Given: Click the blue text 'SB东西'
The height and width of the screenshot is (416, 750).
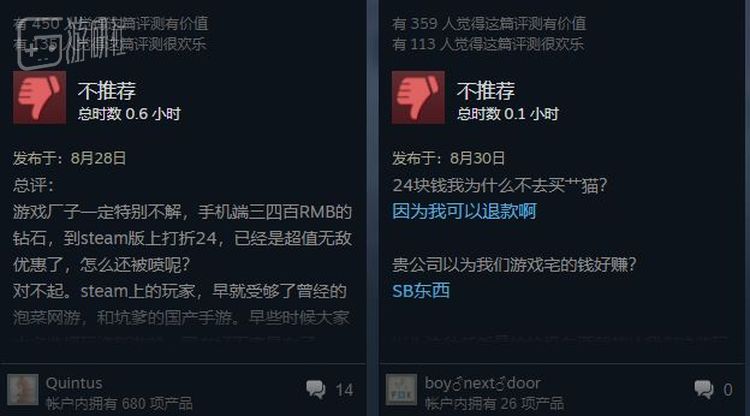Looking at the screenshot, I should pos(421,290).
